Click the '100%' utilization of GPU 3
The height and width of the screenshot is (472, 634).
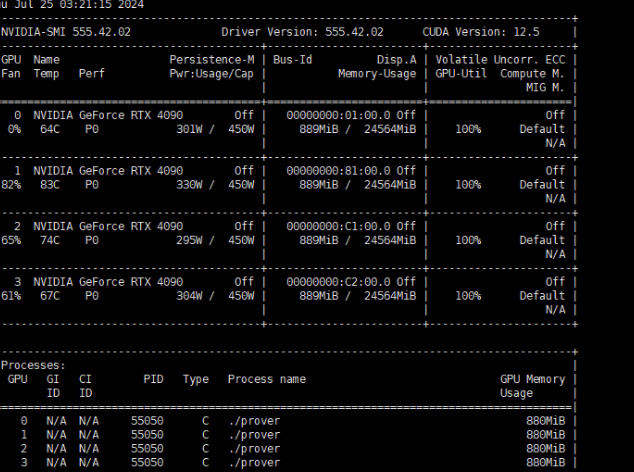pyautogui.click(x=468, y=296)
